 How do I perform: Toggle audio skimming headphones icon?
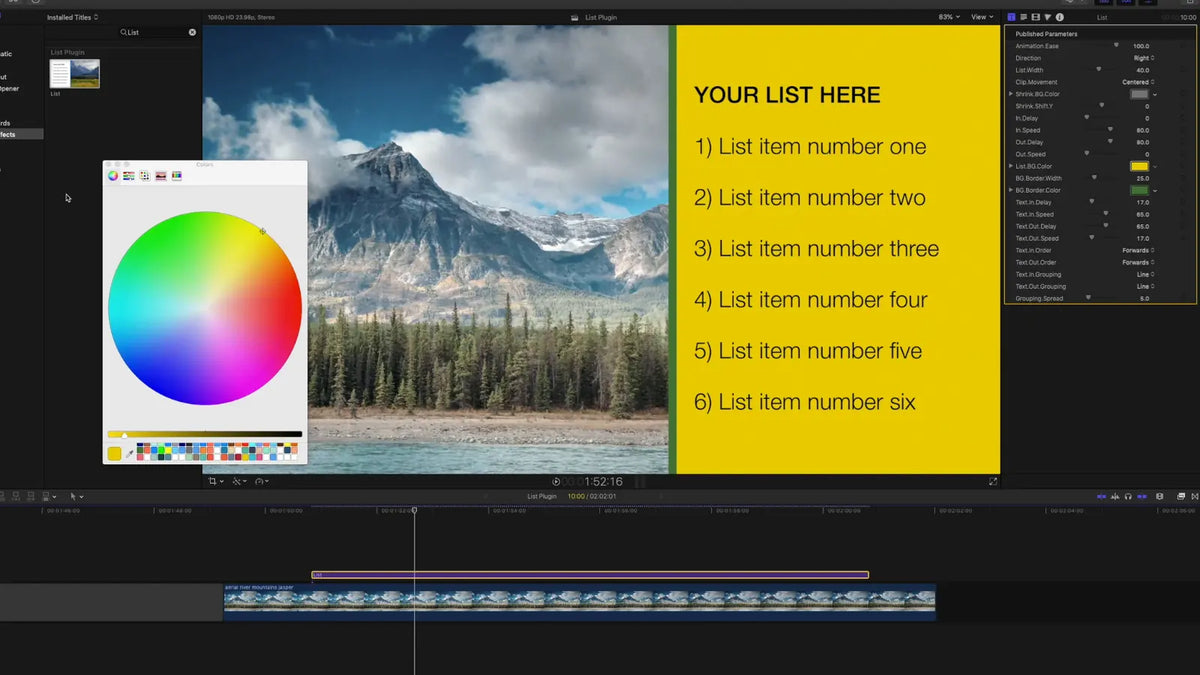(x=1128, y=496)
